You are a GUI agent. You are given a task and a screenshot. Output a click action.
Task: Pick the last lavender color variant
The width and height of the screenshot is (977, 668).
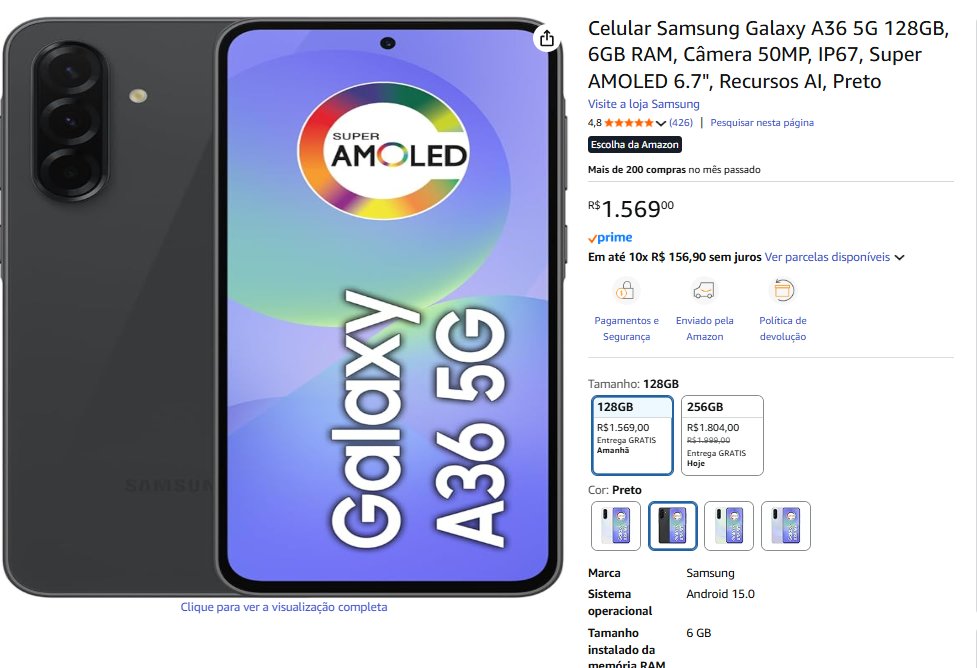point(786,526)
